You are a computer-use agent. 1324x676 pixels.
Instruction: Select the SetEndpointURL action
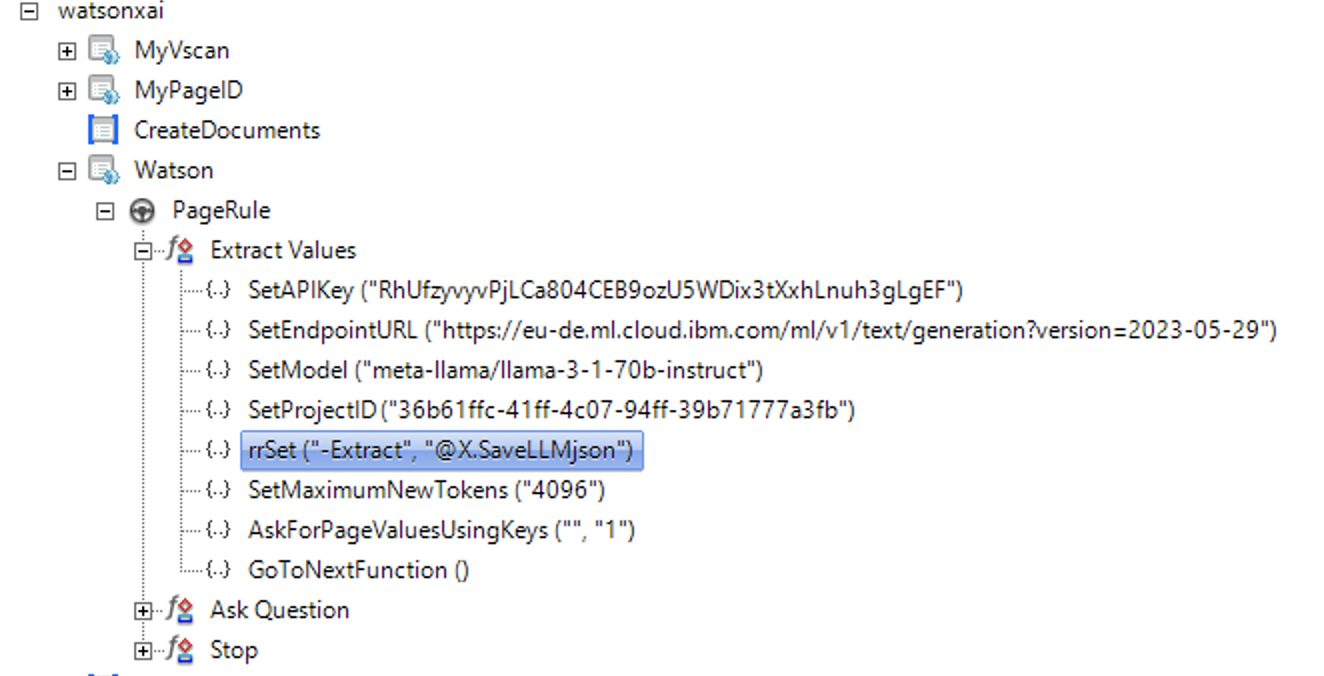pyautogui.click(x=761, y=330)
